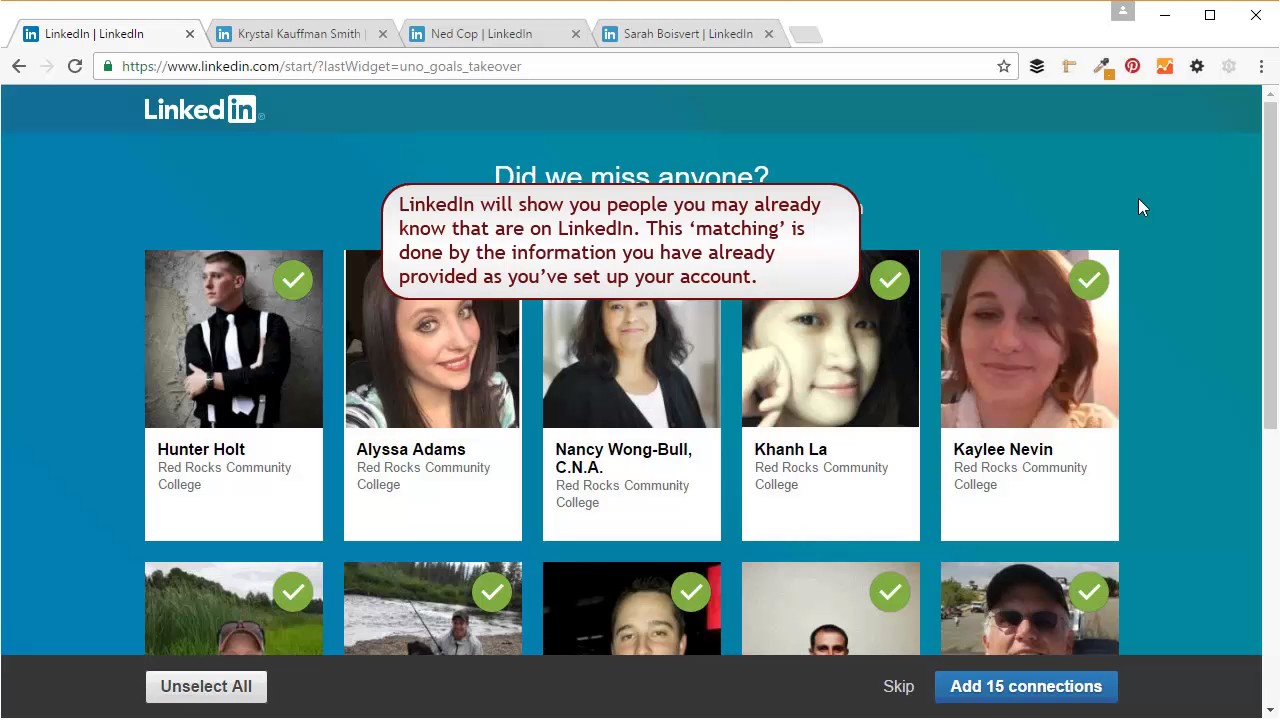The image size is (1280, 720).
Task: Click the name Khanh La
Action: pyautogui.click(x=791, y=449)
